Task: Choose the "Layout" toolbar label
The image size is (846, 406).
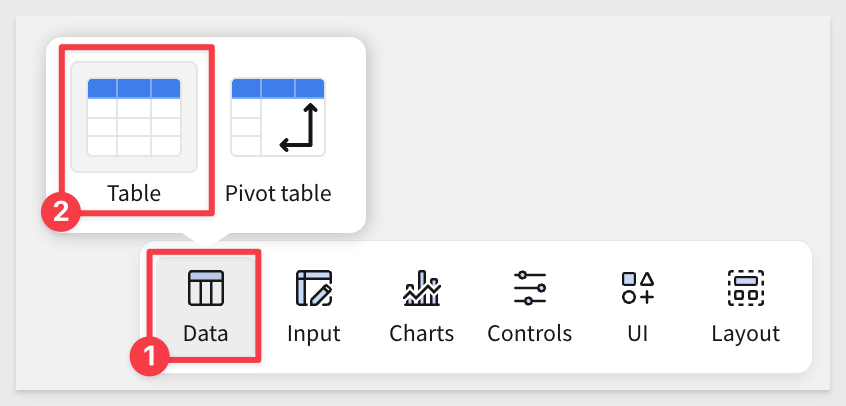Action: coord(745,333)
